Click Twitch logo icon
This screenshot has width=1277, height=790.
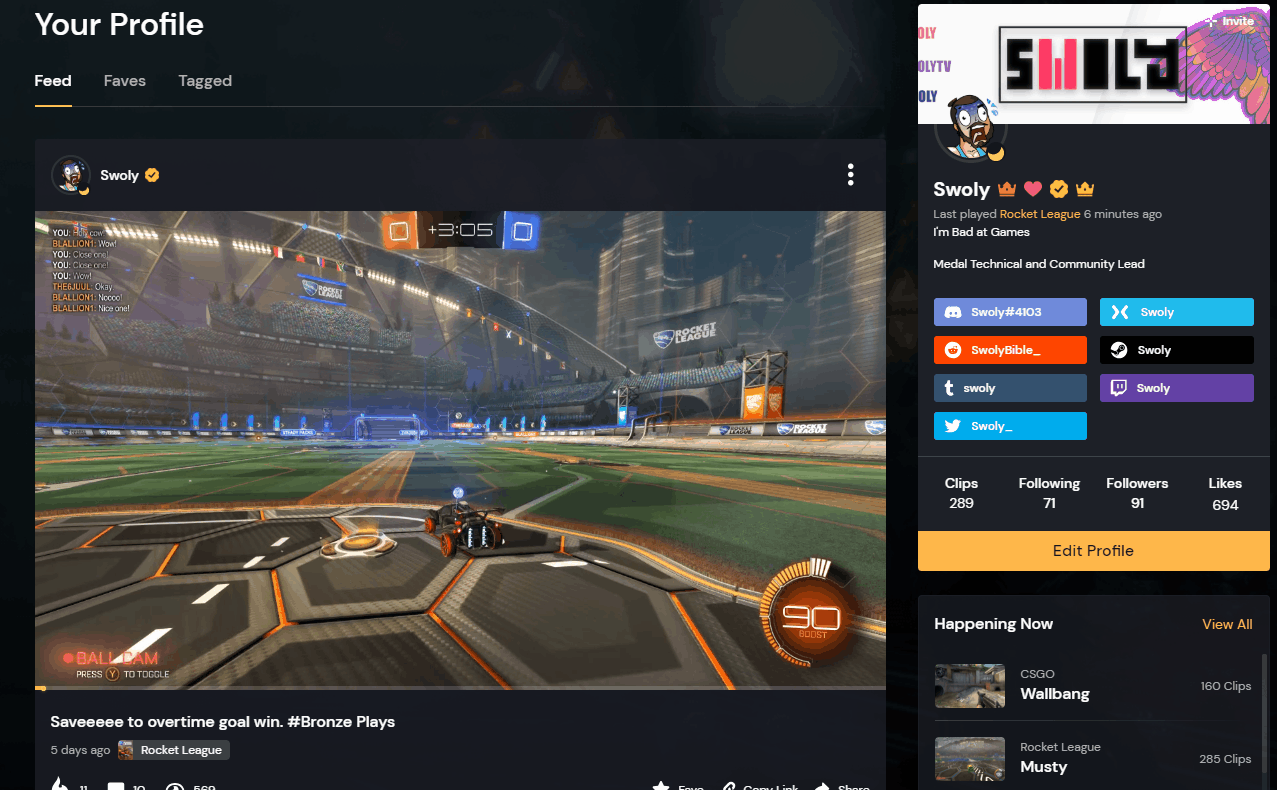(x=1119, y=388)
